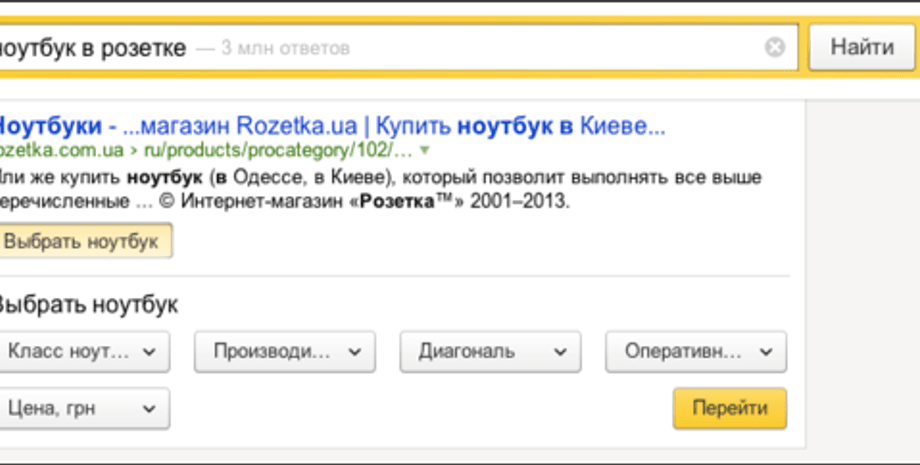Click the chevron on Диагональ dropdown
Viewport: 920px width, 465px height.
point(561,352)
